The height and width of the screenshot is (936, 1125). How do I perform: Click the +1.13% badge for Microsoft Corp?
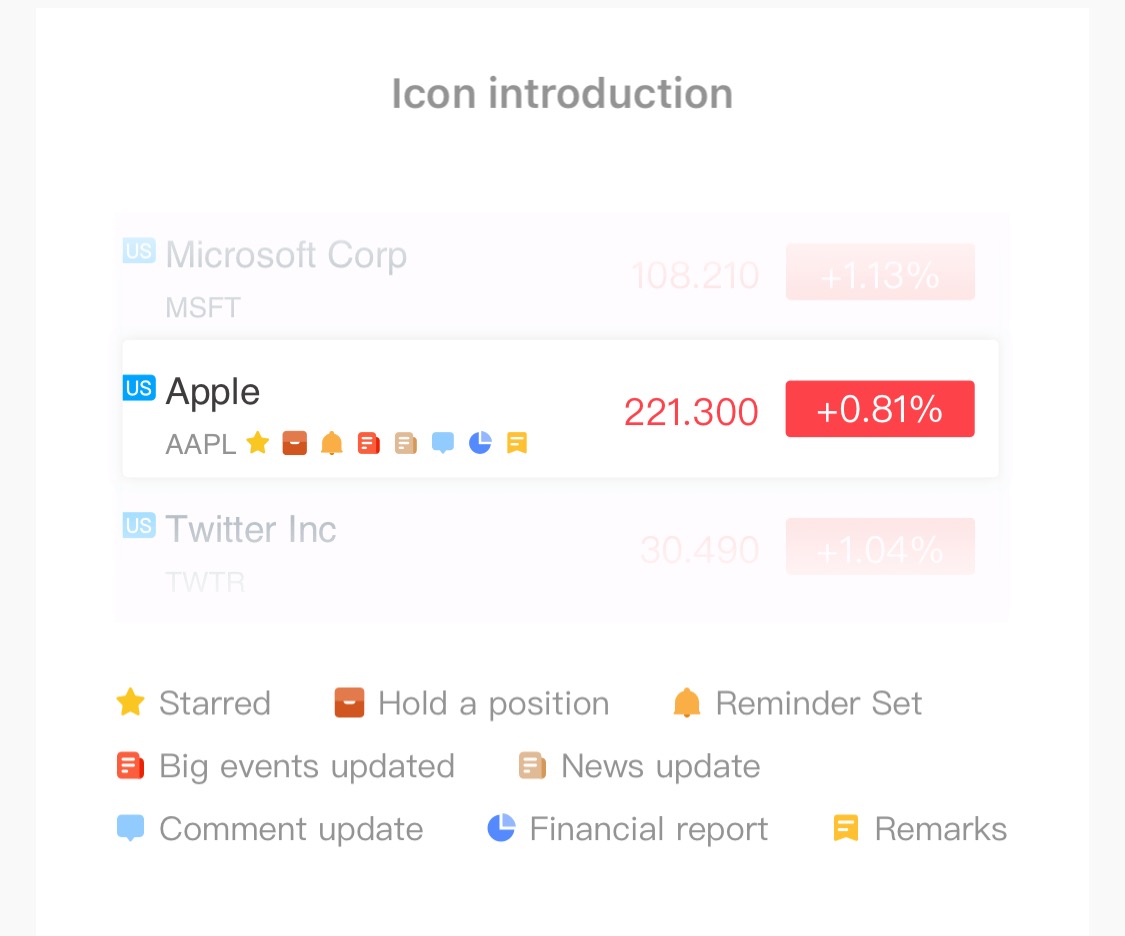(x=880, y=272)
